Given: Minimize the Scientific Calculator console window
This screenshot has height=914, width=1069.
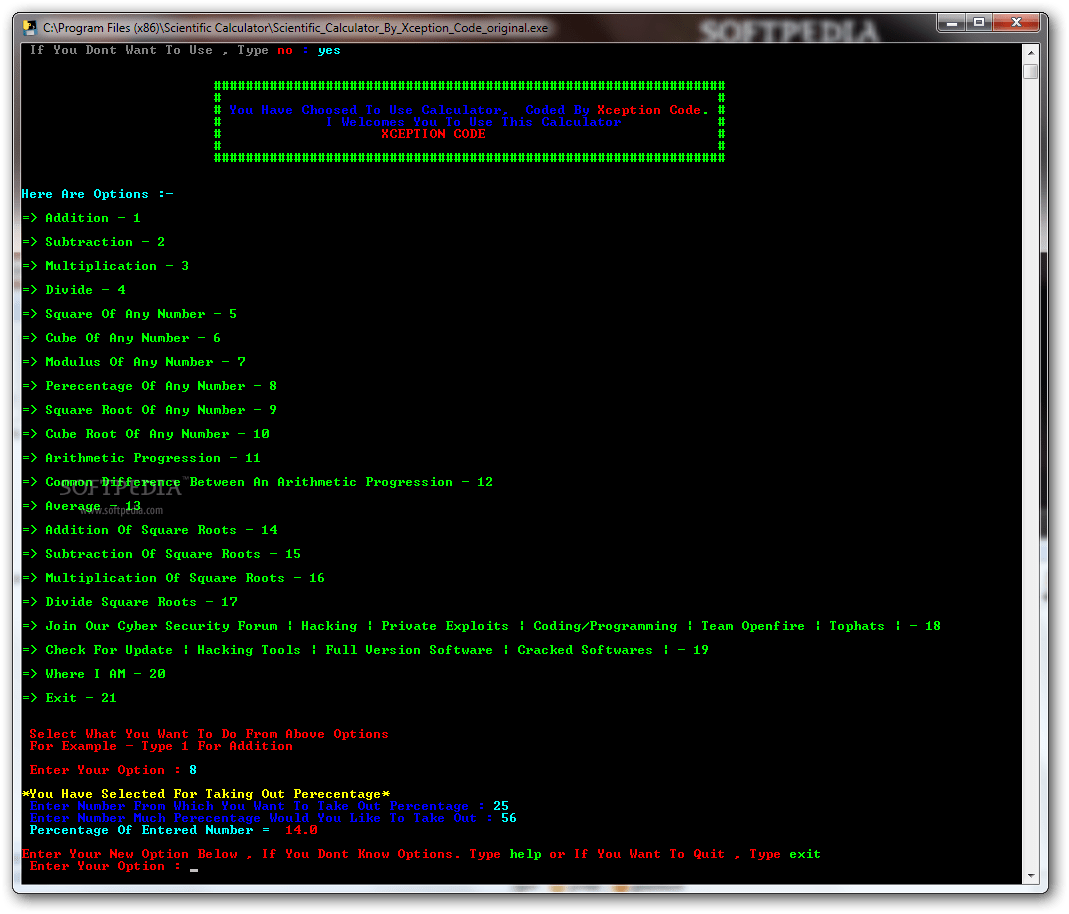Looking at the screenshot, I should (952, 24).
